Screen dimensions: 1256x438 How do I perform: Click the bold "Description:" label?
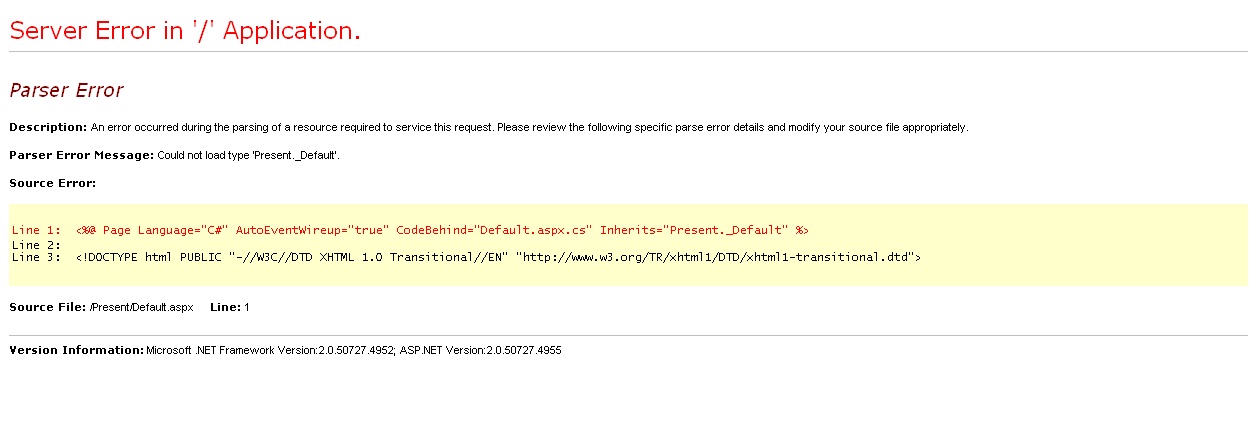coord(48,127)
